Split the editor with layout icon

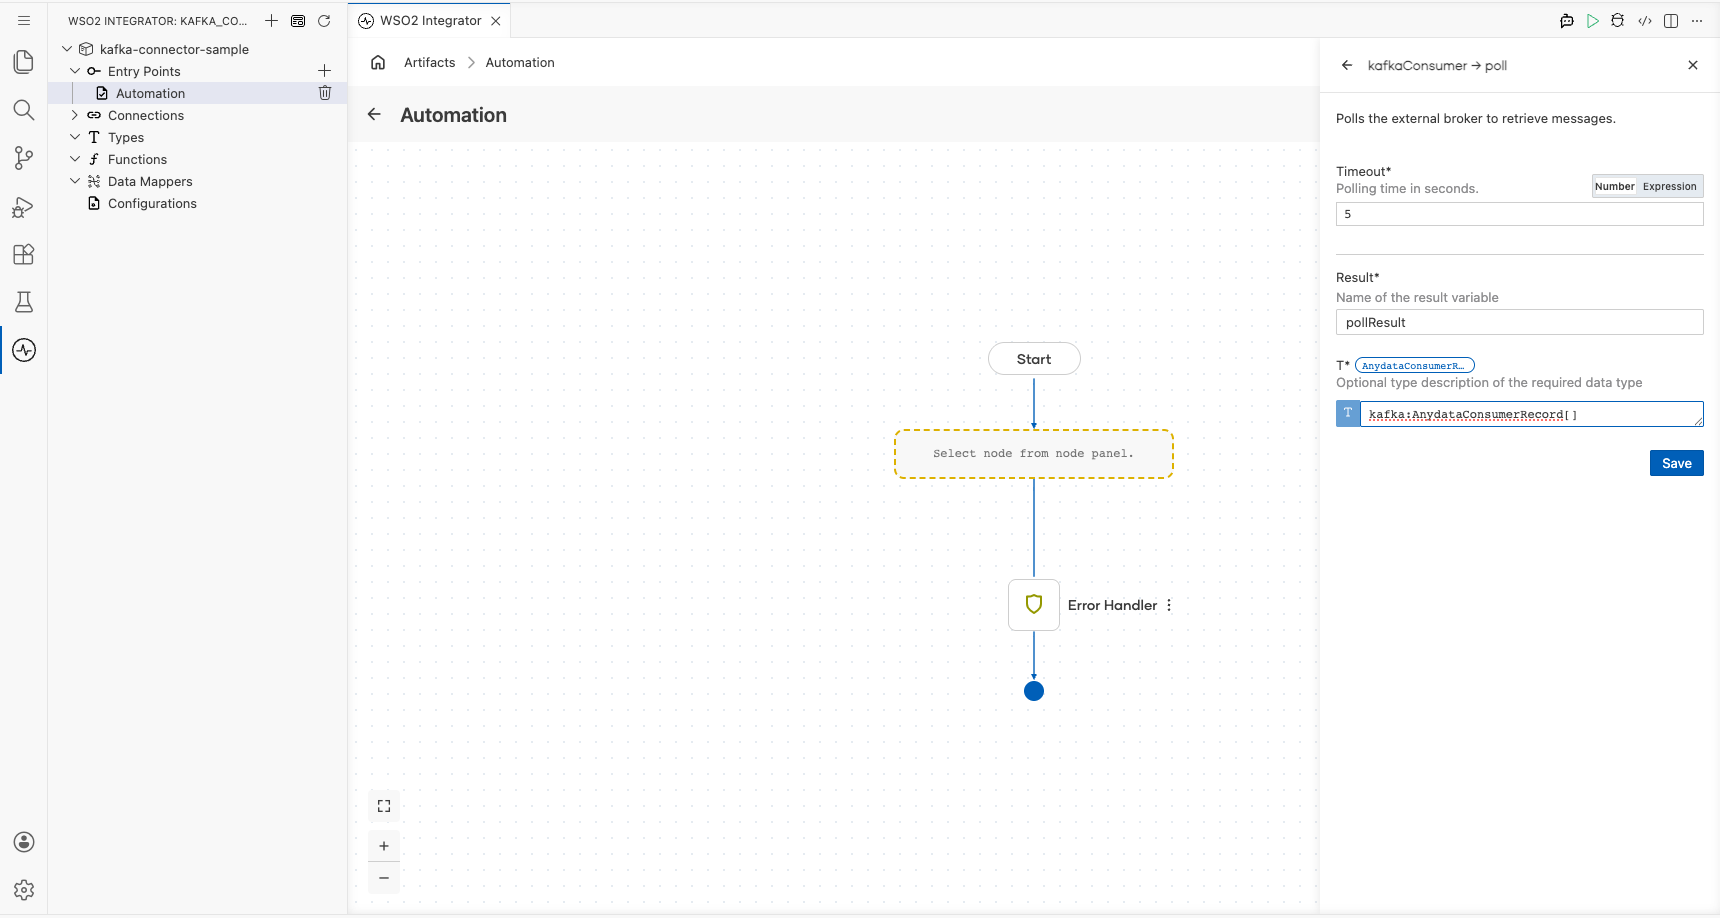(x=1671, y=20)
